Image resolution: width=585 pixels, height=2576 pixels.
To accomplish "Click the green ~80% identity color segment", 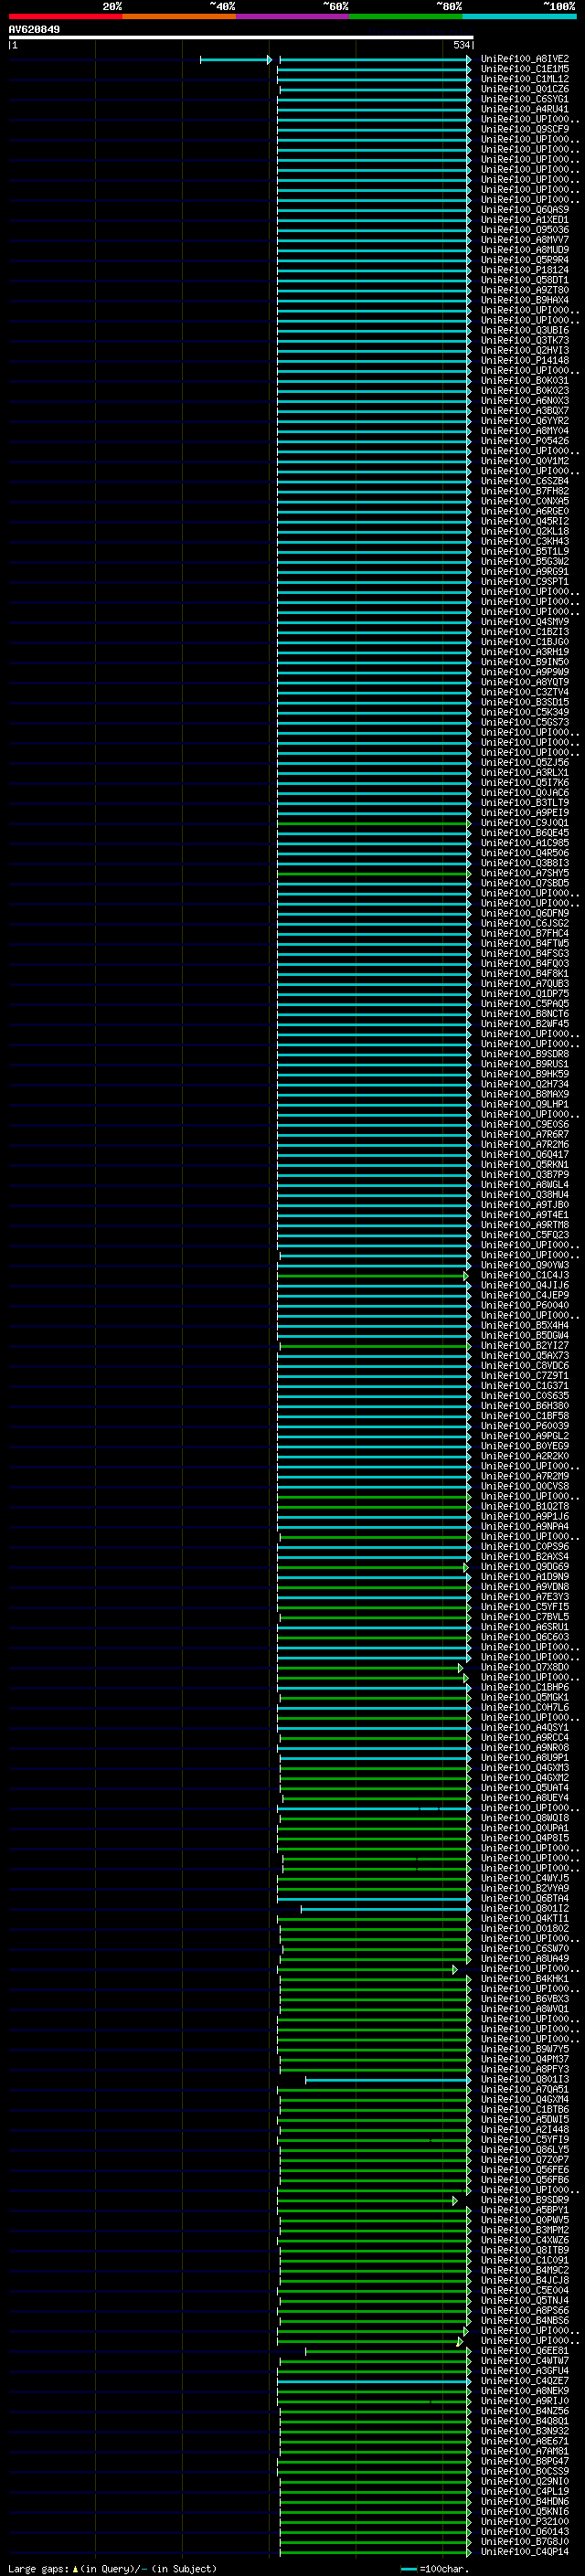I will pos(406,16).
